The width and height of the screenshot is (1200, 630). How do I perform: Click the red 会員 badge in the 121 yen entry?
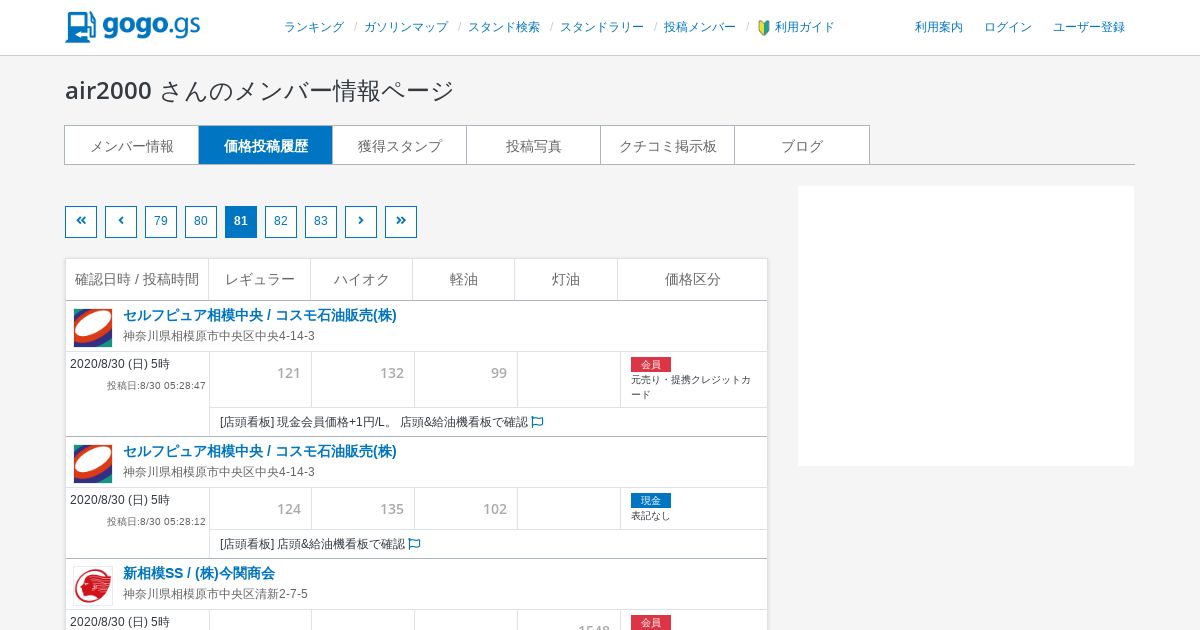click(651, 365)
